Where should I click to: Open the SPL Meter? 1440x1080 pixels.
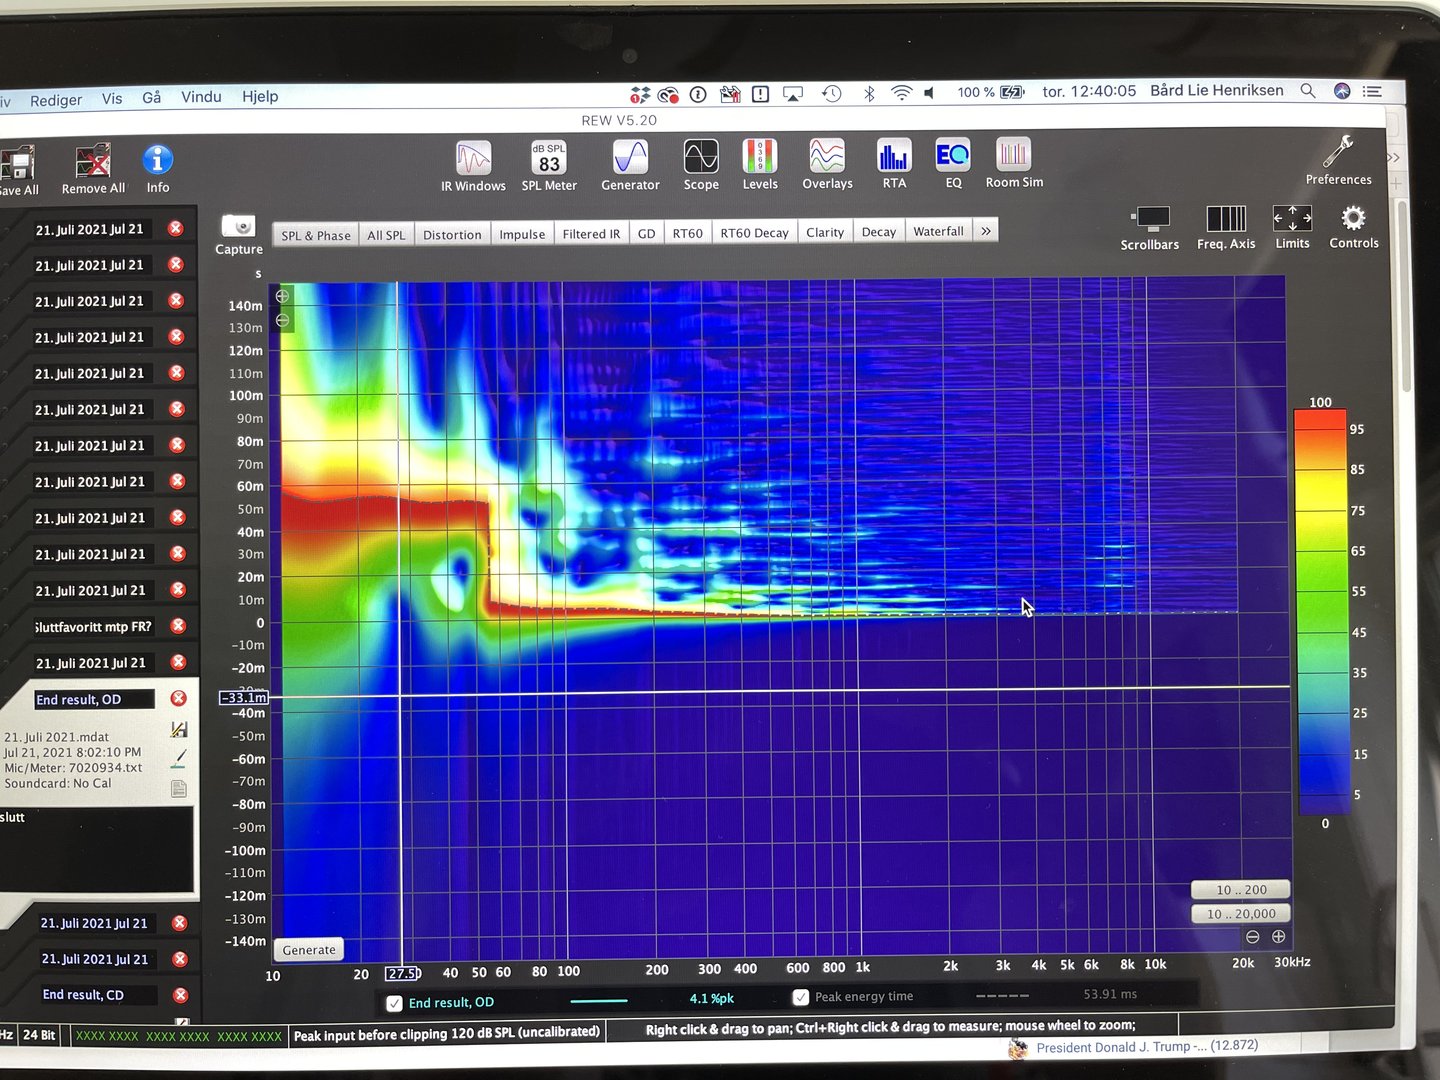point(549,160)
